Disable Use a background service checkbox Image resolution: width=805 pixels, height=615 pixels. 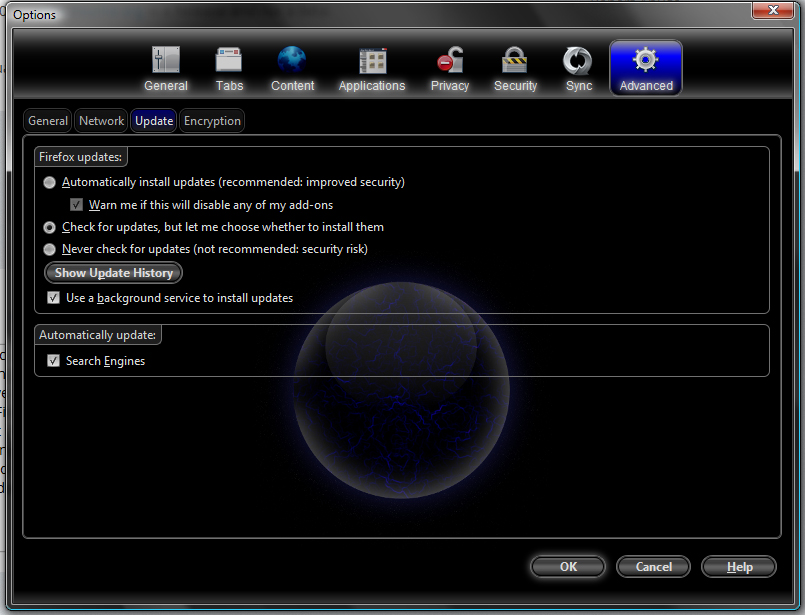[x=54, y=298]
